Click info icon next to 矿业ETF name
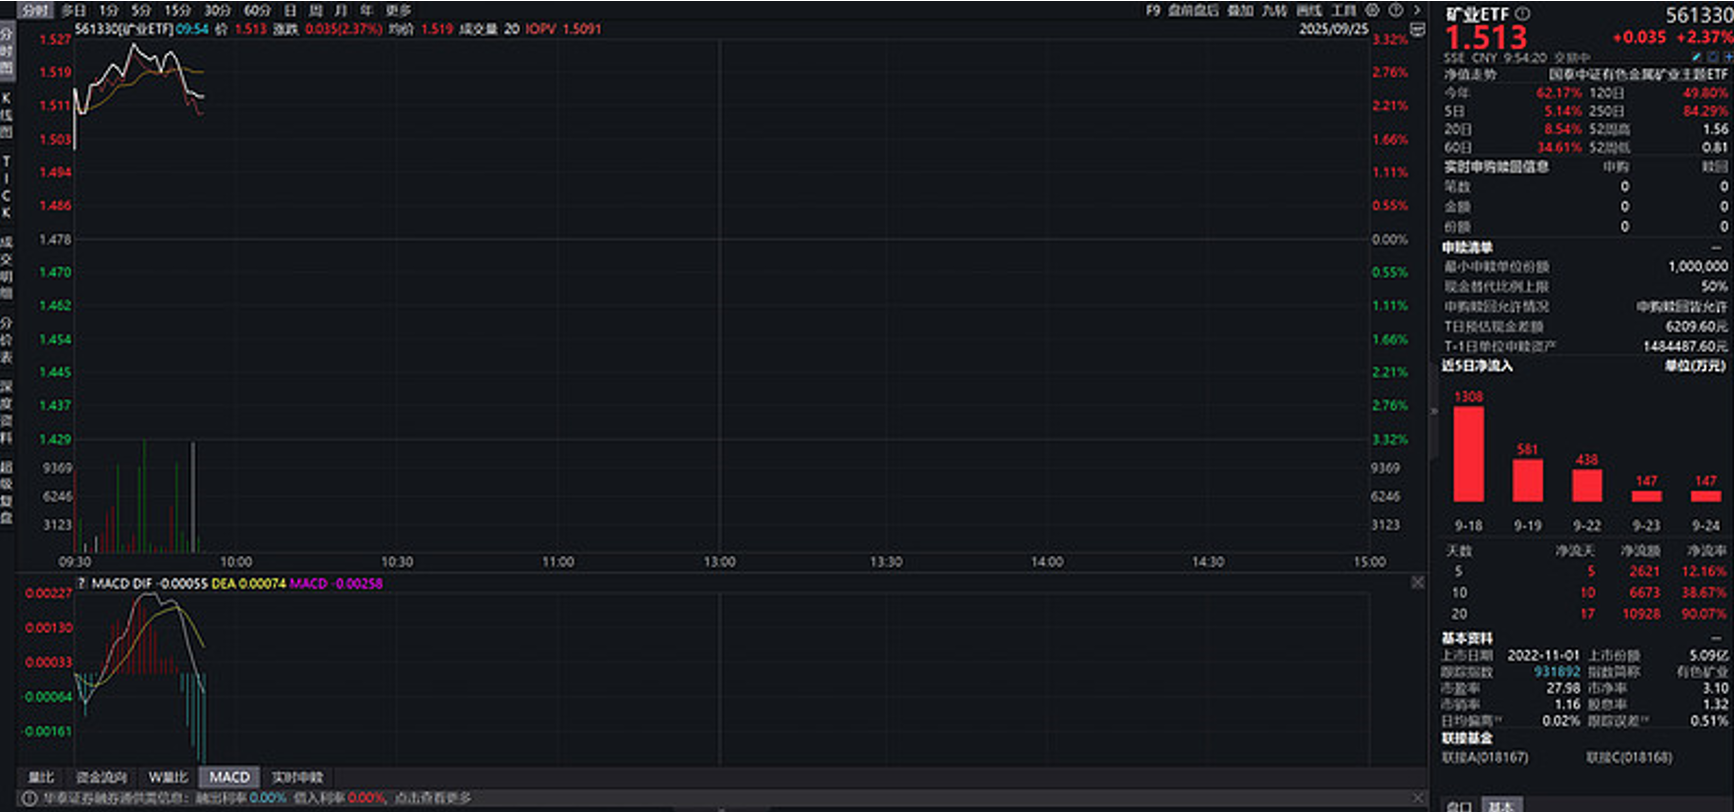1734x812 pixels. click(1523, 14)
